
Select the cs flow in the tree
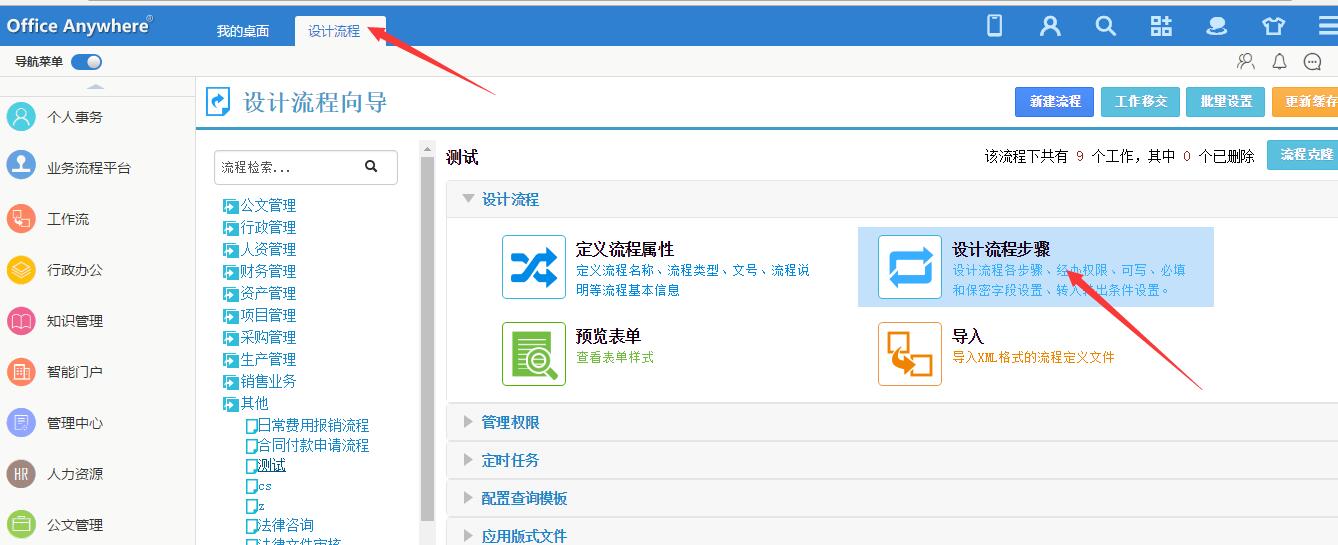pyautogui.click(x=265, y=486)
